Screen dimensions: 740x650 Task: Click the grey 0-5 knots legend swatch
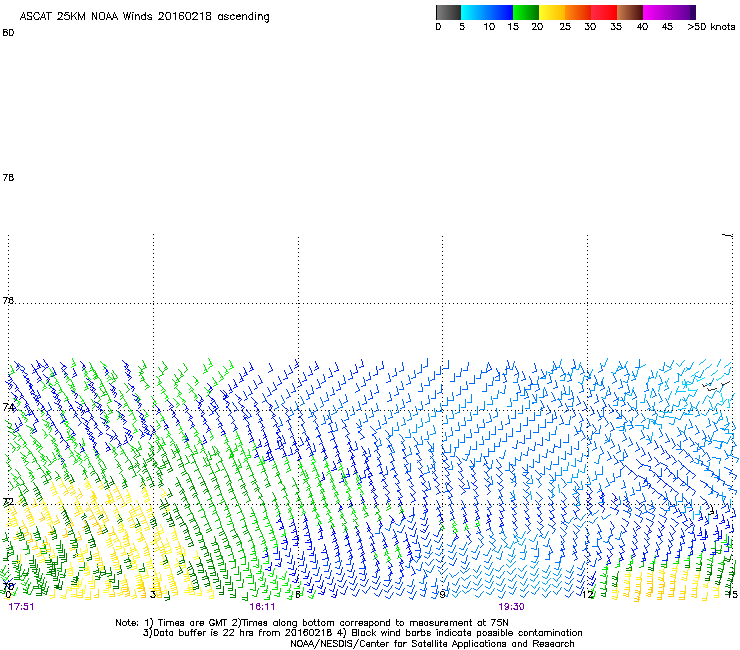pyautogui.click(x=448, y=12)
